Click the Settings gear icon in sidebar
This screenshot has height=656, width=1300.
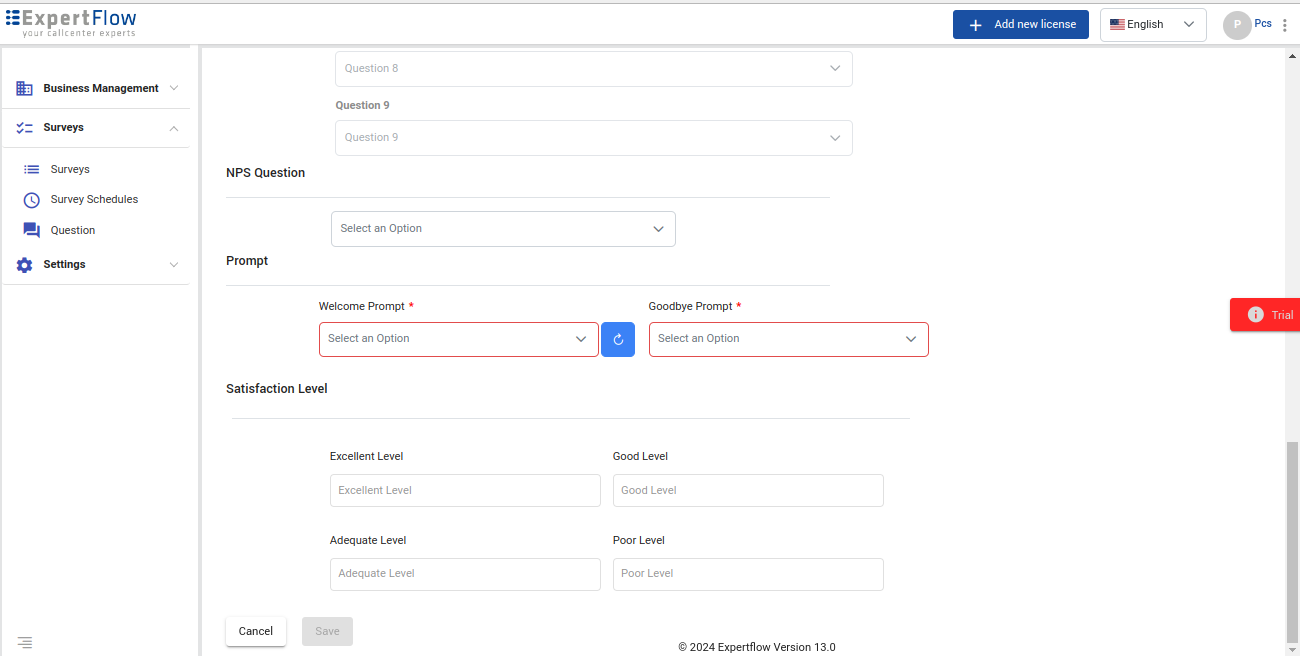point(25,265)
